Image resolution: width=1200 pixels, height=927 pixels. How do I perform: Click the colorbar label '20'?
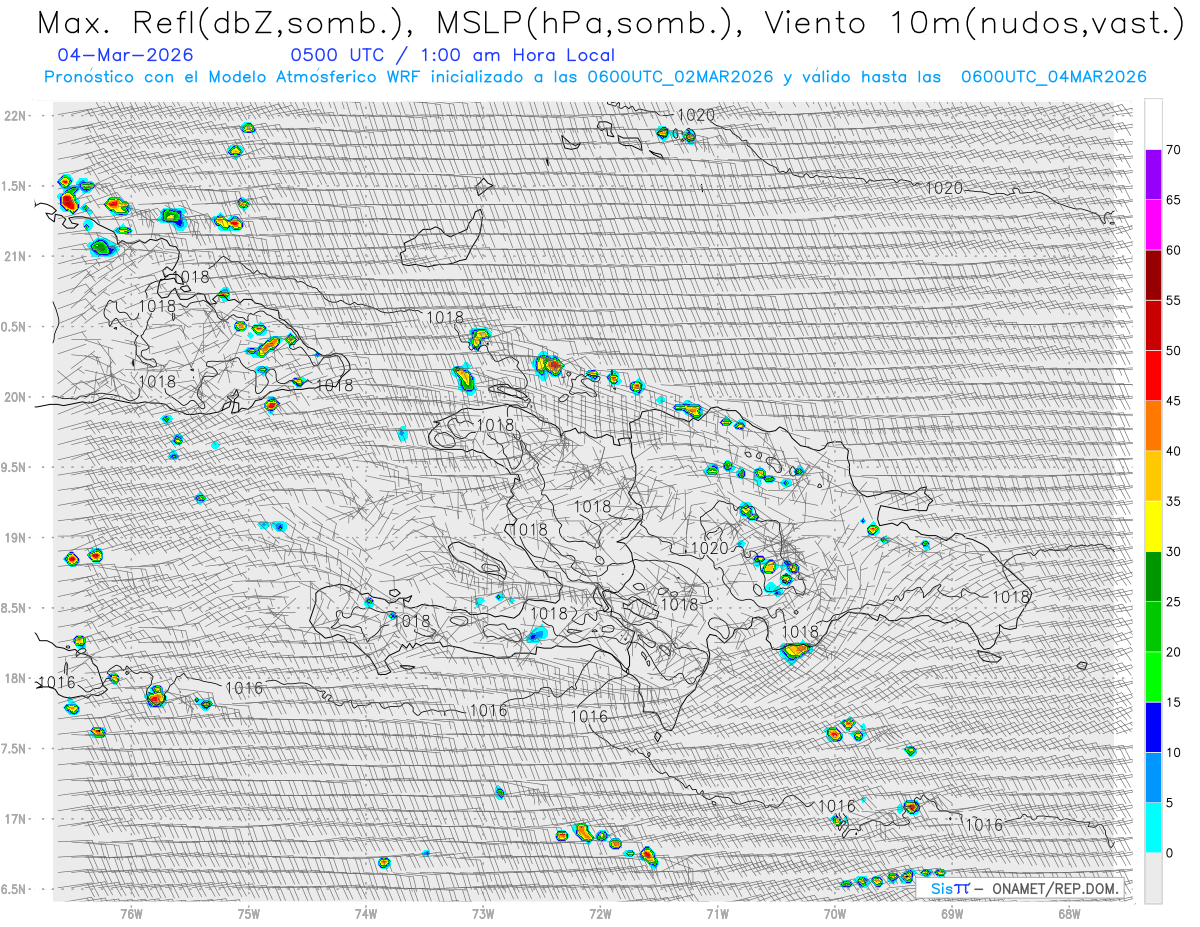1173,652
